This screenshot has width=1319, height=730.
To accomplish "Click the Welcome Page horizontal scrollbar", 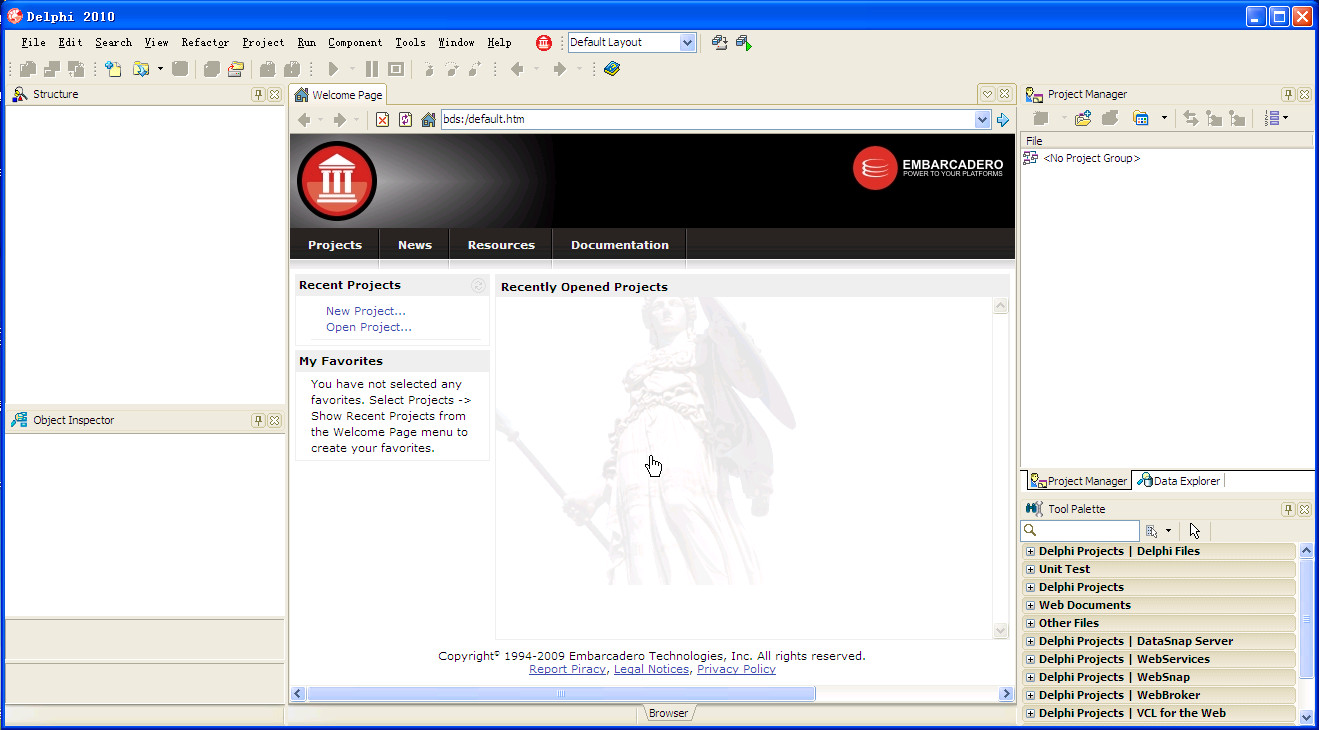I will pos(560,693).
